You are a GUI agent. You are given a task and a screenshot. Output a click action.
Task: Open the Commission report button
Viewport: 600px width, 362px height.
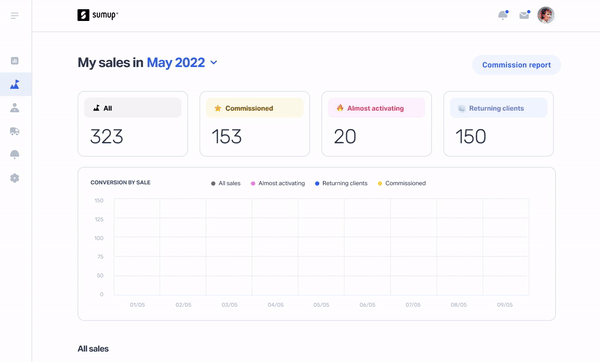[516, 65]
